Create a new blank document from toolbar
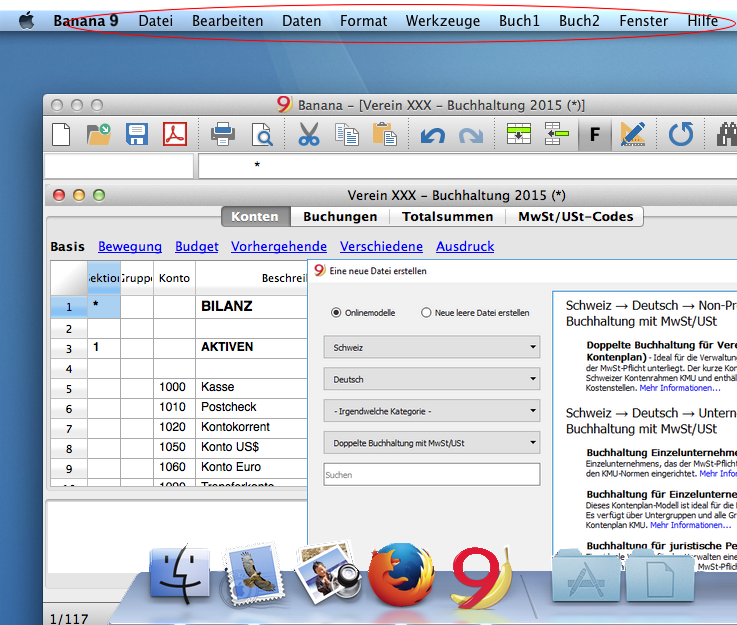737x625 pixels. click(61, 135)
